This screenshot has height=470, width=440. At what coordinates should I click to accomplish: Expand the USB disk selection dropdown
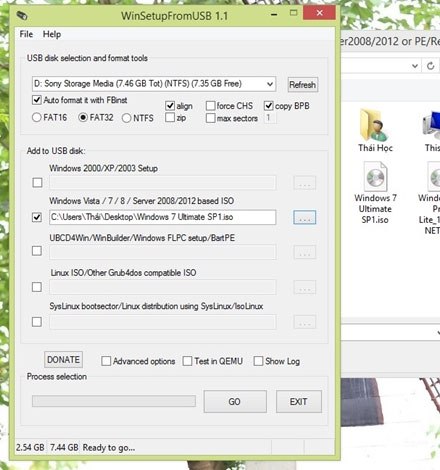(270, 84)
